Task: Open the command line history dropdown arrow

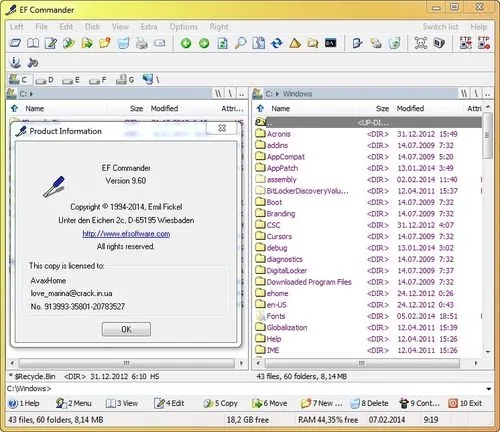Action: [489, 389]
